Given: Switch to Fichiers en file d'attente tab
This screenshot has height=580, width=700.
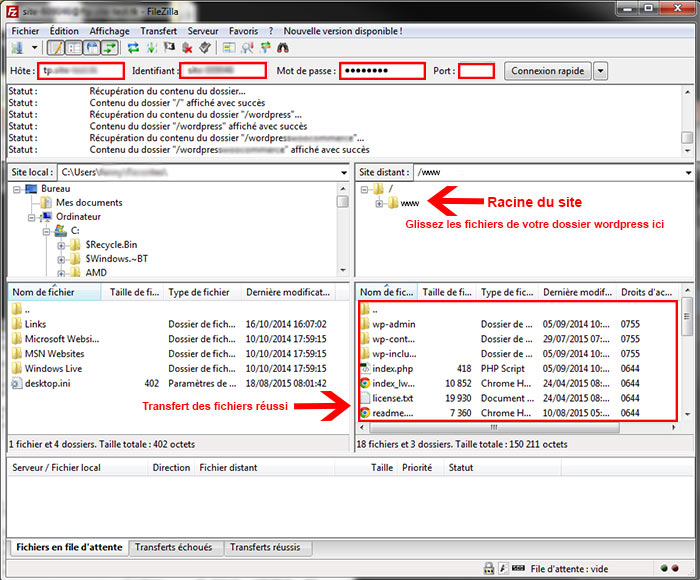Looking at the screenshot, I should click(69, 547).
